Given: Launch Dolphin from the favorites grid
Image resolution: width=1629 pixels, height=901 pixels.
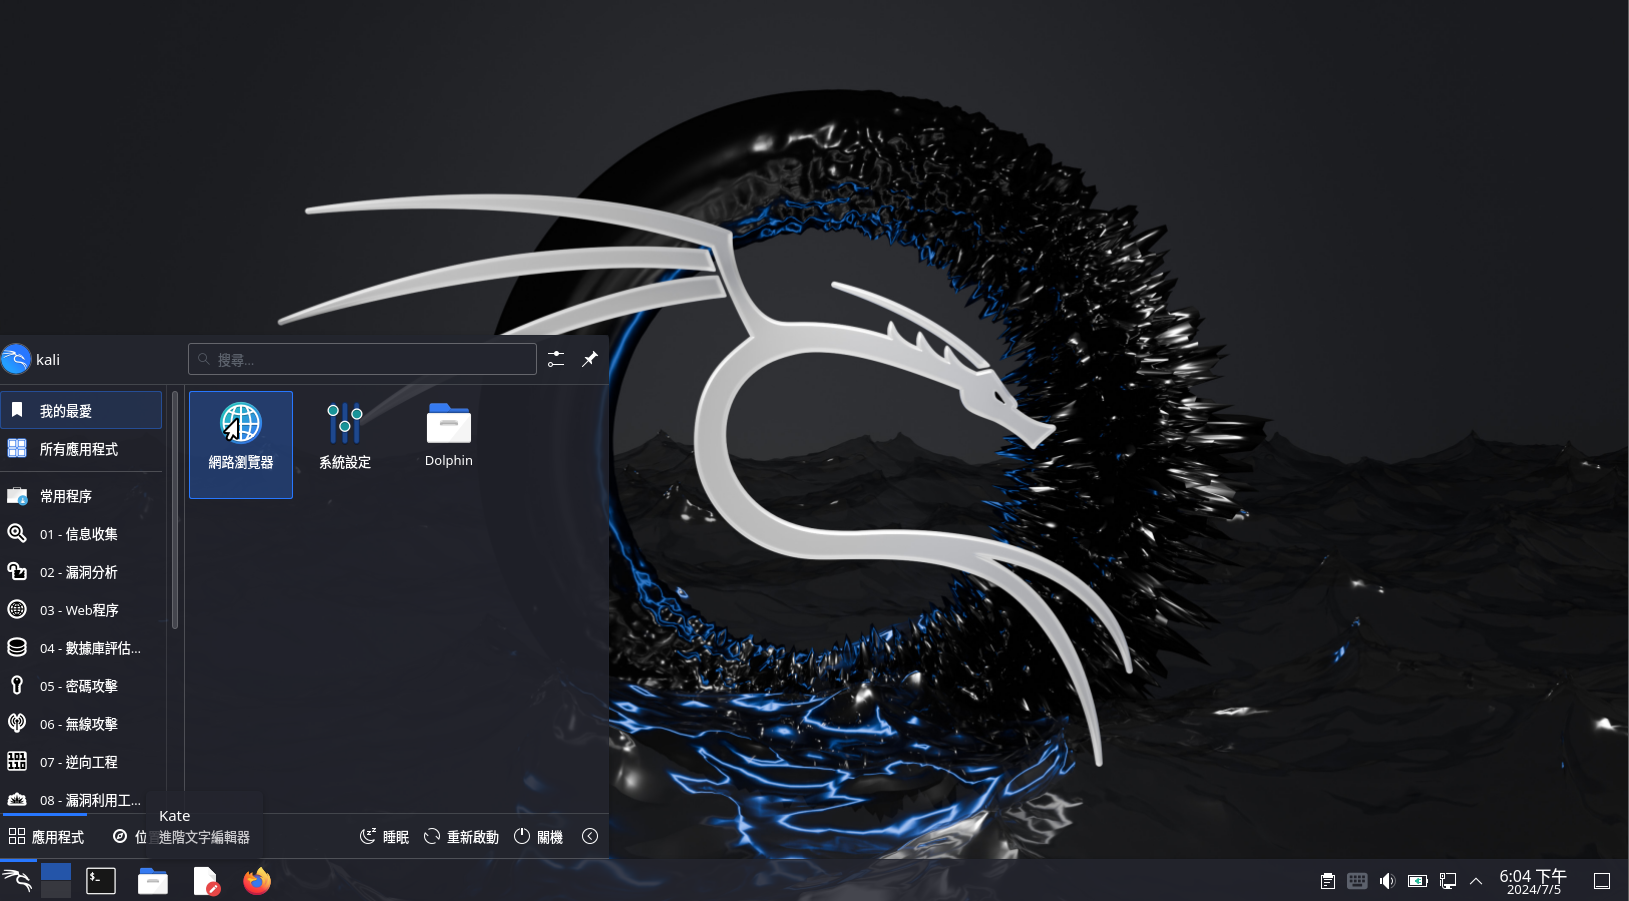Looking at the screenshot, I should [448, 444].
